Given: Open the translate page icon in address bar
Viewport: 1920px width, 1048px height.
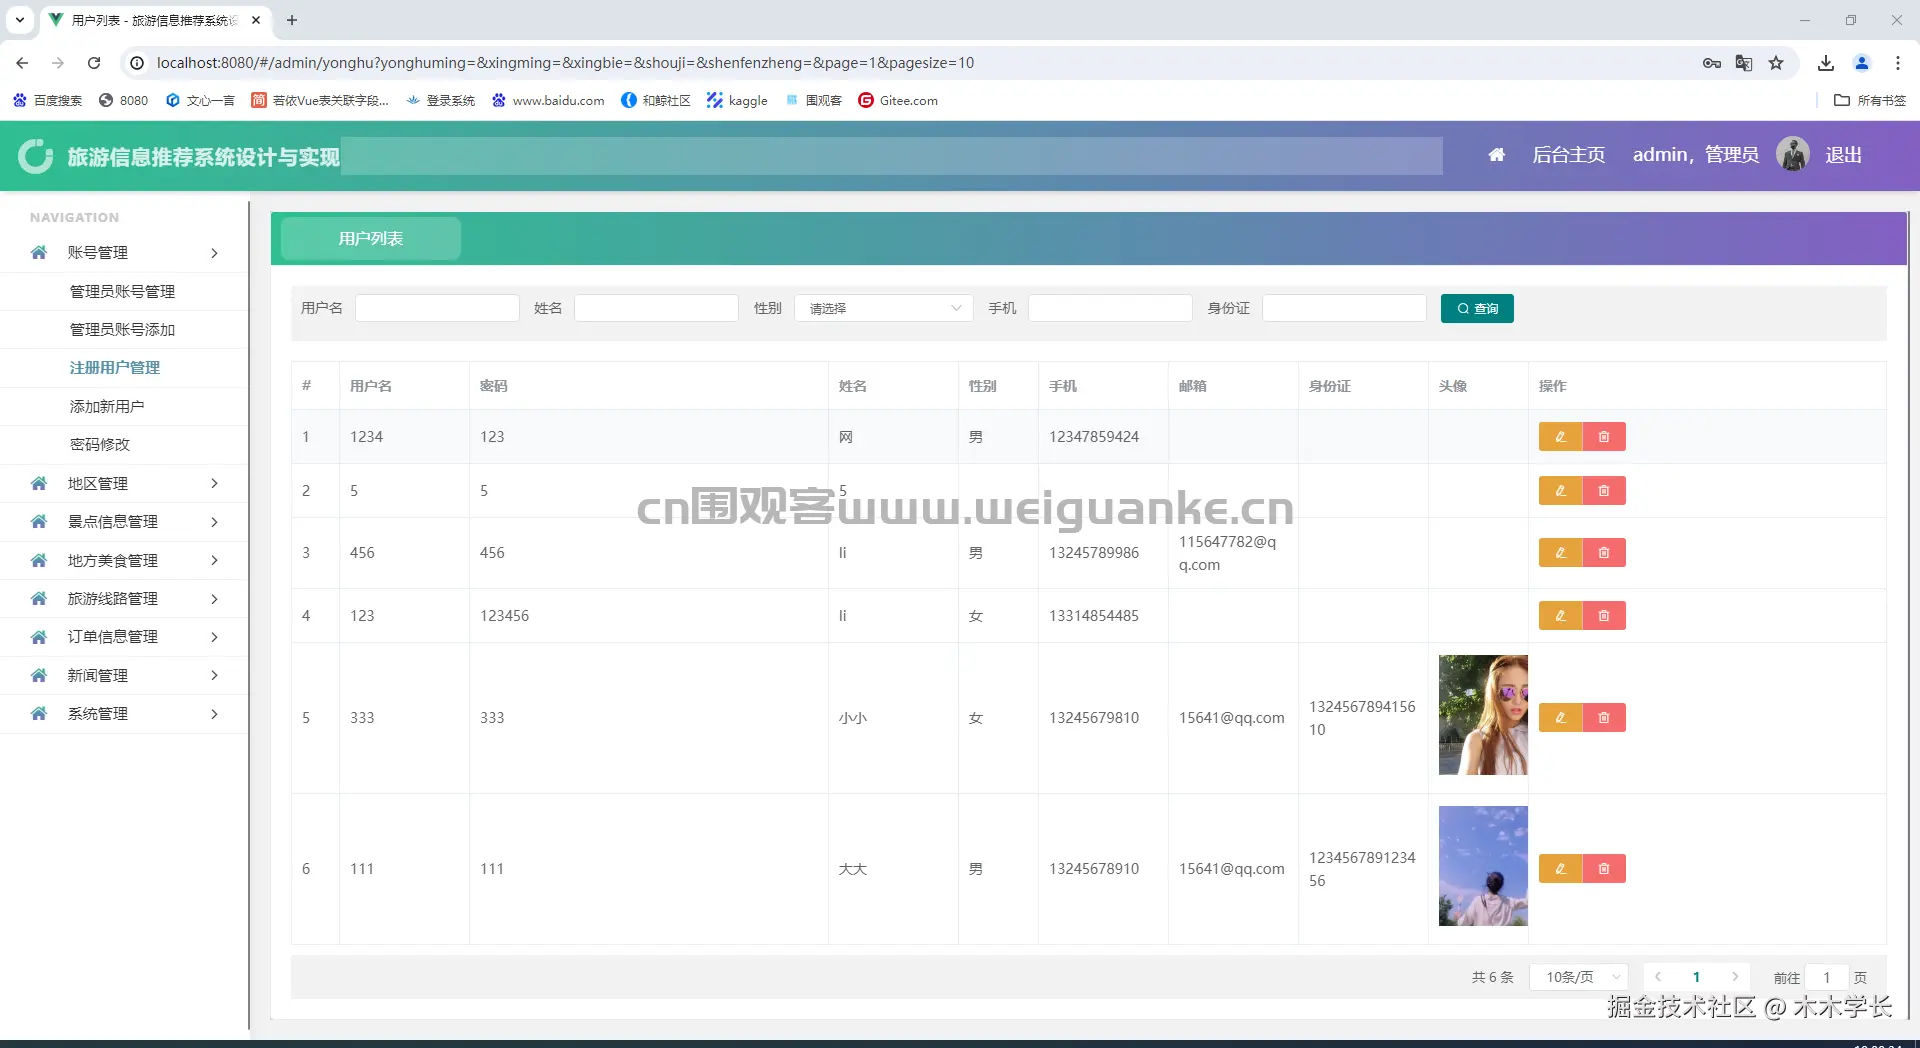Looking at the screenshot, I should [x=1744, y=63].
